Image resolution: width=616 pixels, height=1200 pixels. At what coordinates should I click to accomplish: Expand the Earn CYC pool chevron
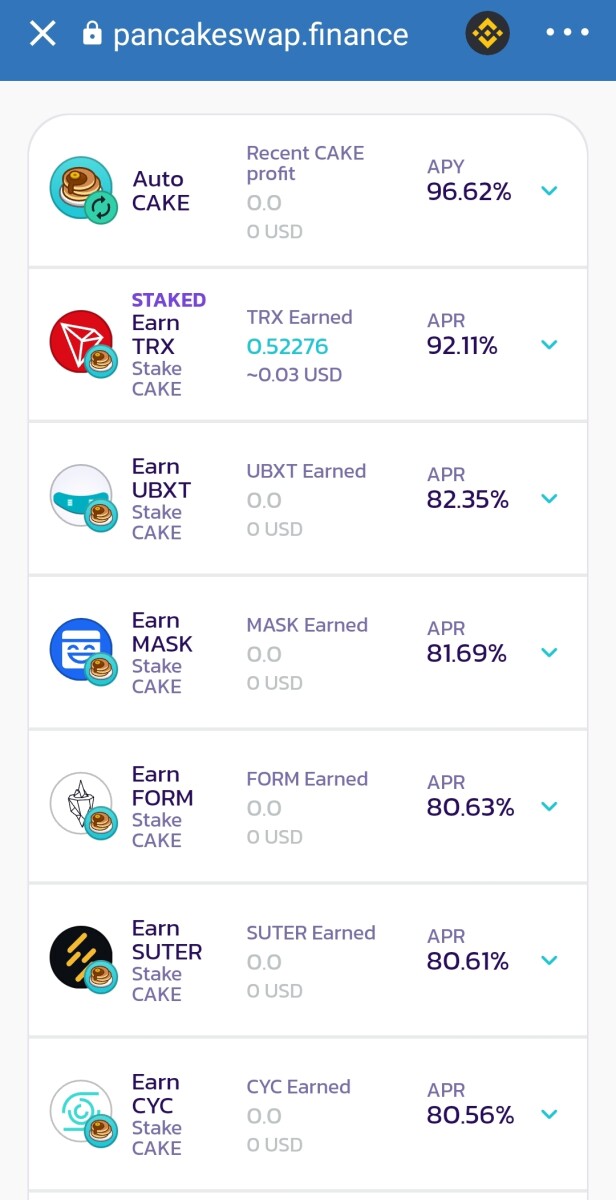549,1115
